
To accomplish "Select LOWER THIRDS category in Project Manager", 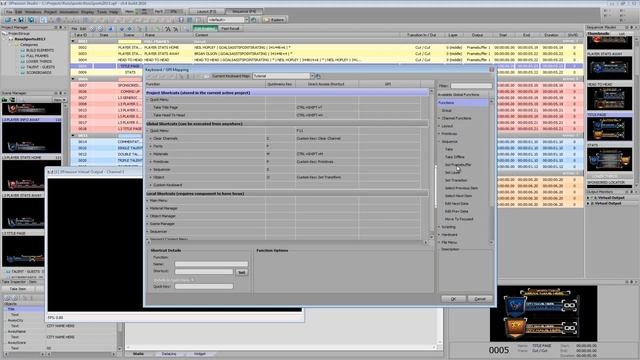I will pos(39,61).
